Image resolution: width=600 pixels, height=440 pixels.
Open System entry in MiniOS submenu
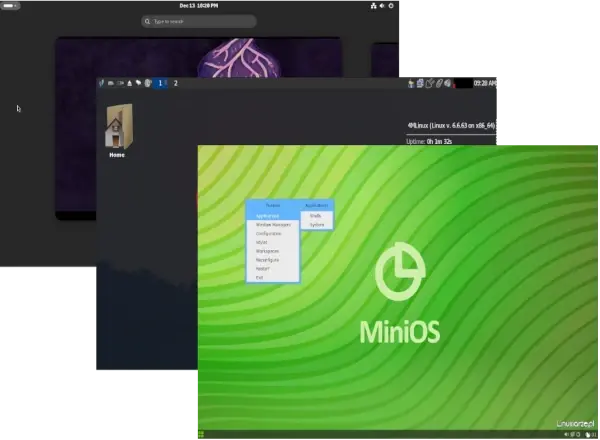click(x=316, y=225)
